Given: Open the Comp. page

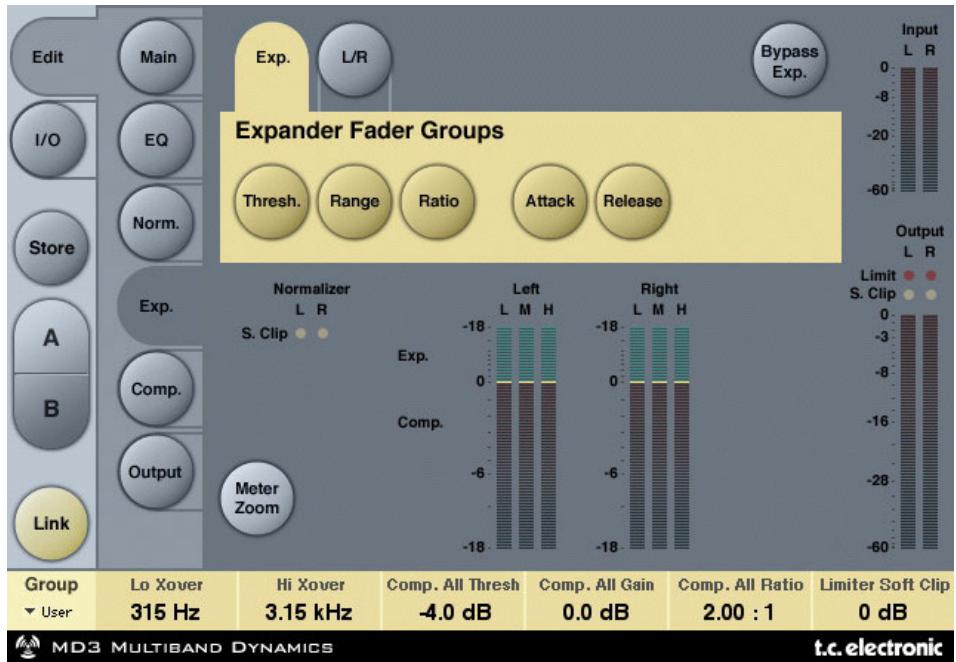Looking at the screenshot, I should [156, 389].
